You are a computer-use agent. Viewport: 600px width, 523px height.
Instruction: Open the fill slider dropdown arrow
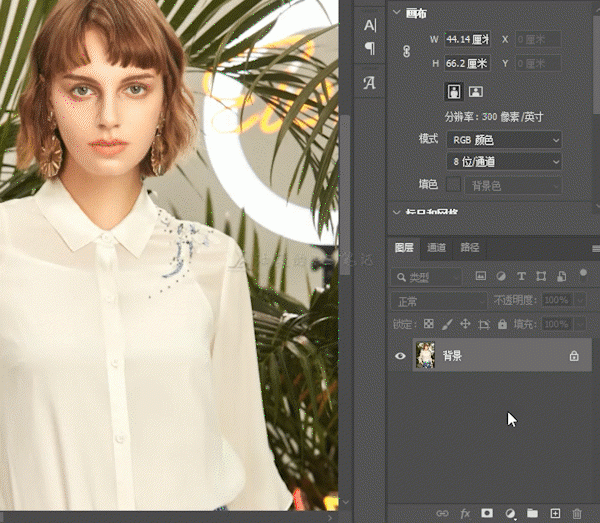point(580,324)
